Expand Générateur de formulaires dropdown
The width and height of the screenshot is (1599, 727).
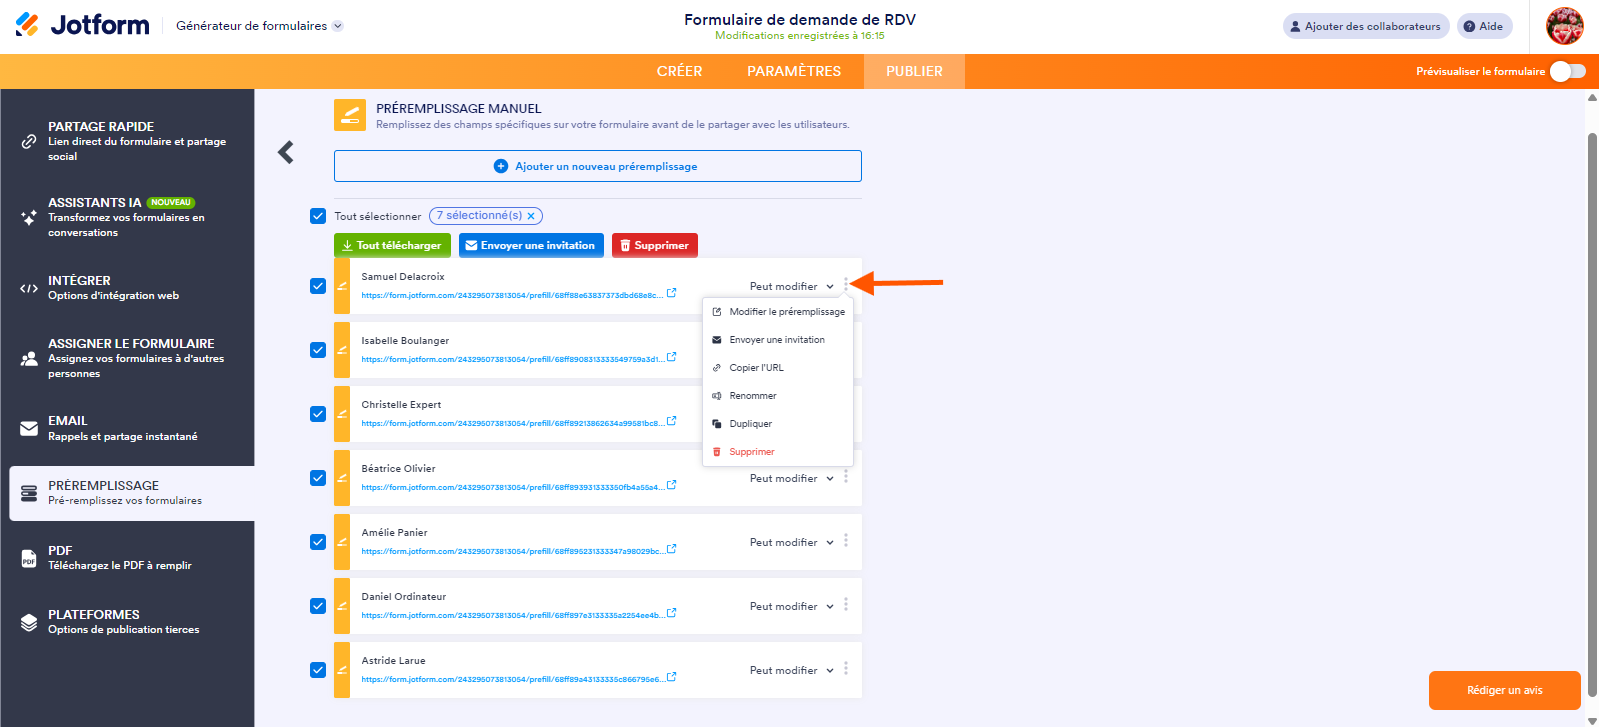tap(259, 26)
